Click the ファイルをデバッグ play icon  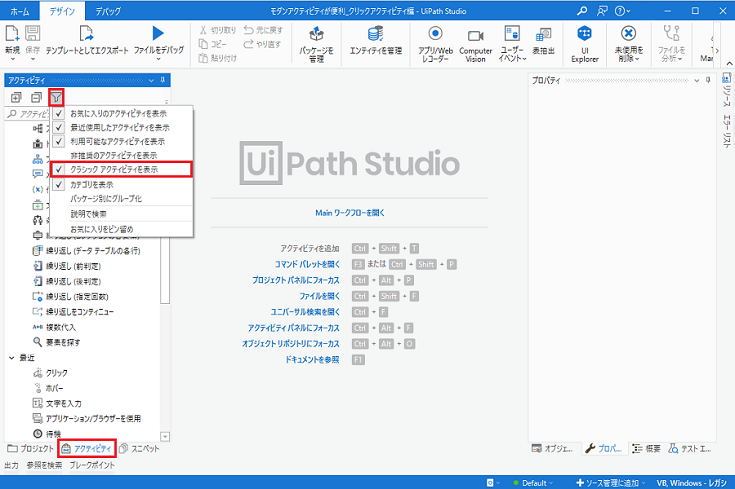pyautogui.click(x=159, y=35)
